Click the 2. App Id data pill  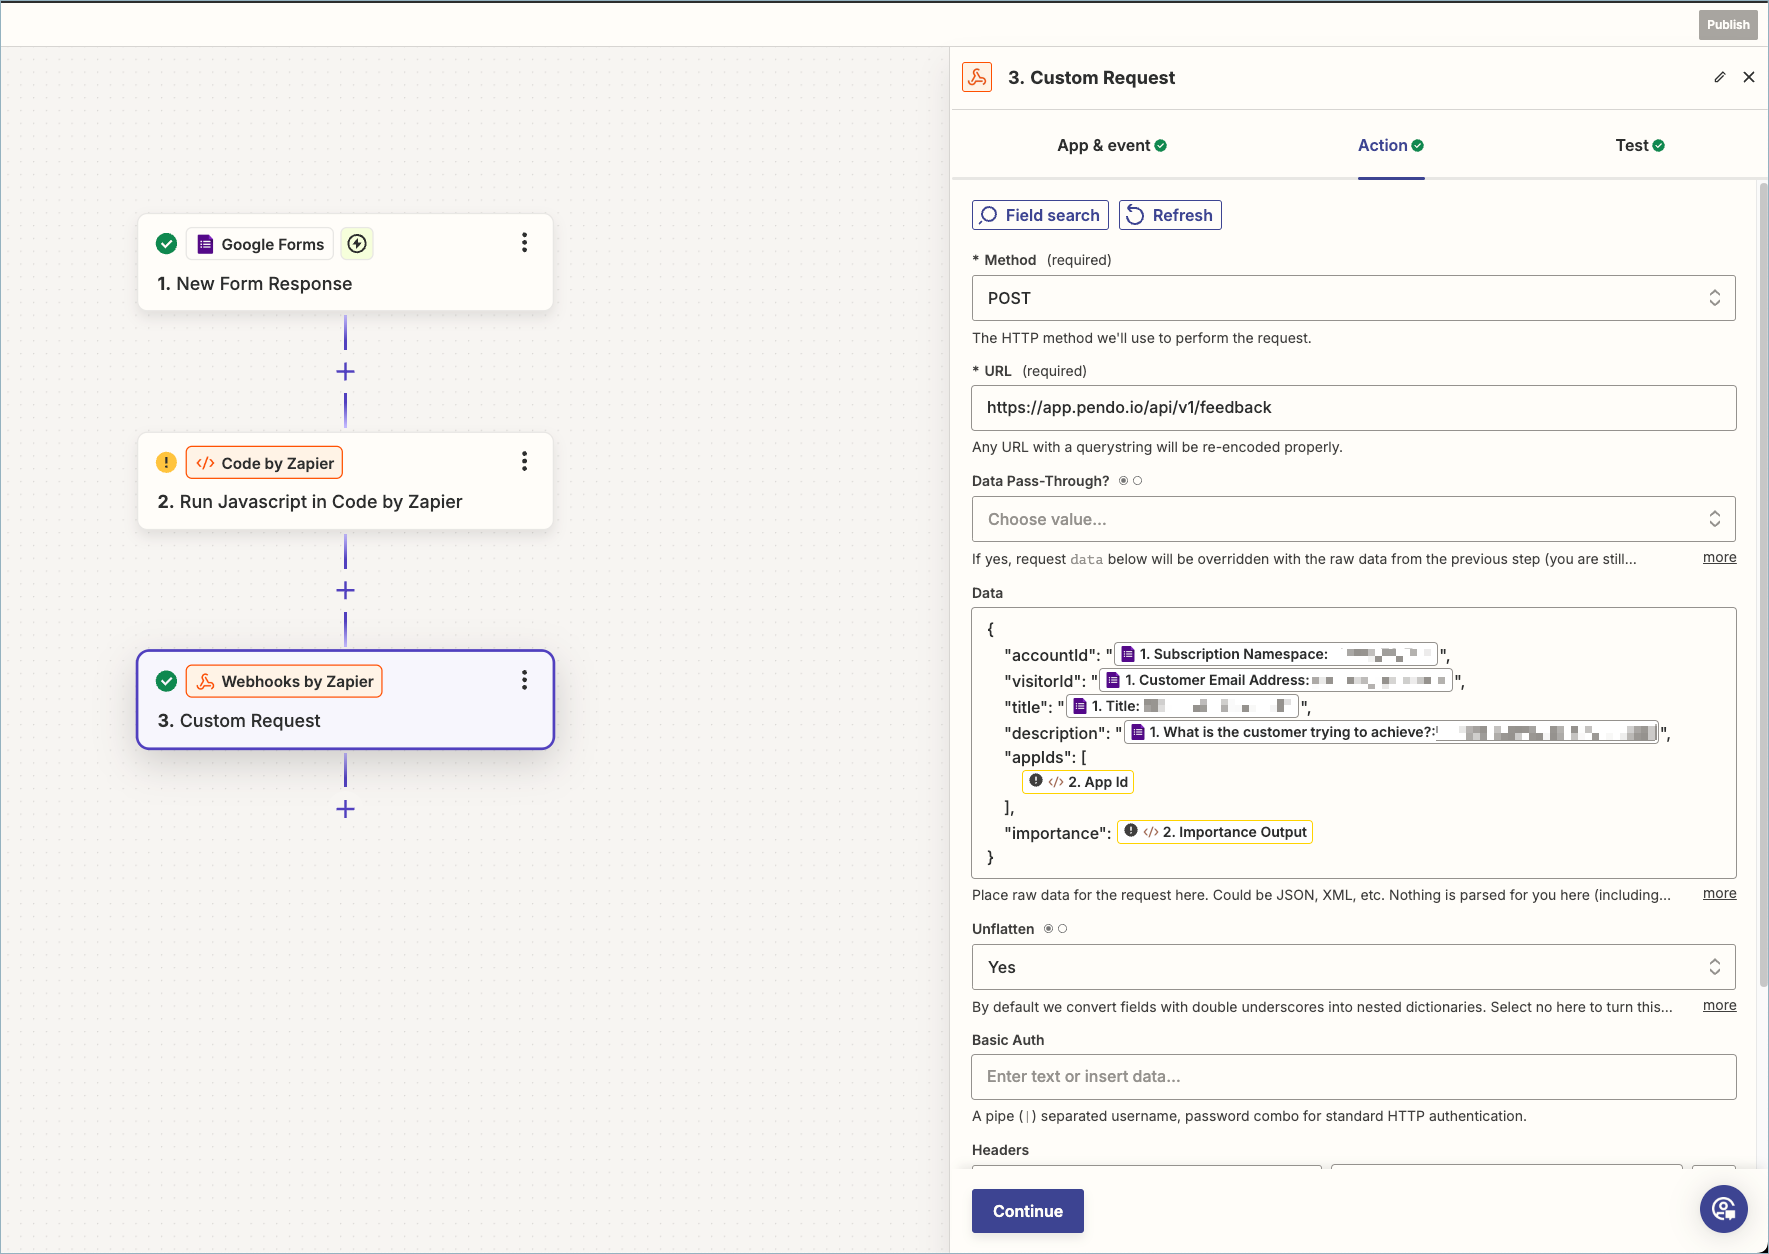click(x=1078, y=782)
